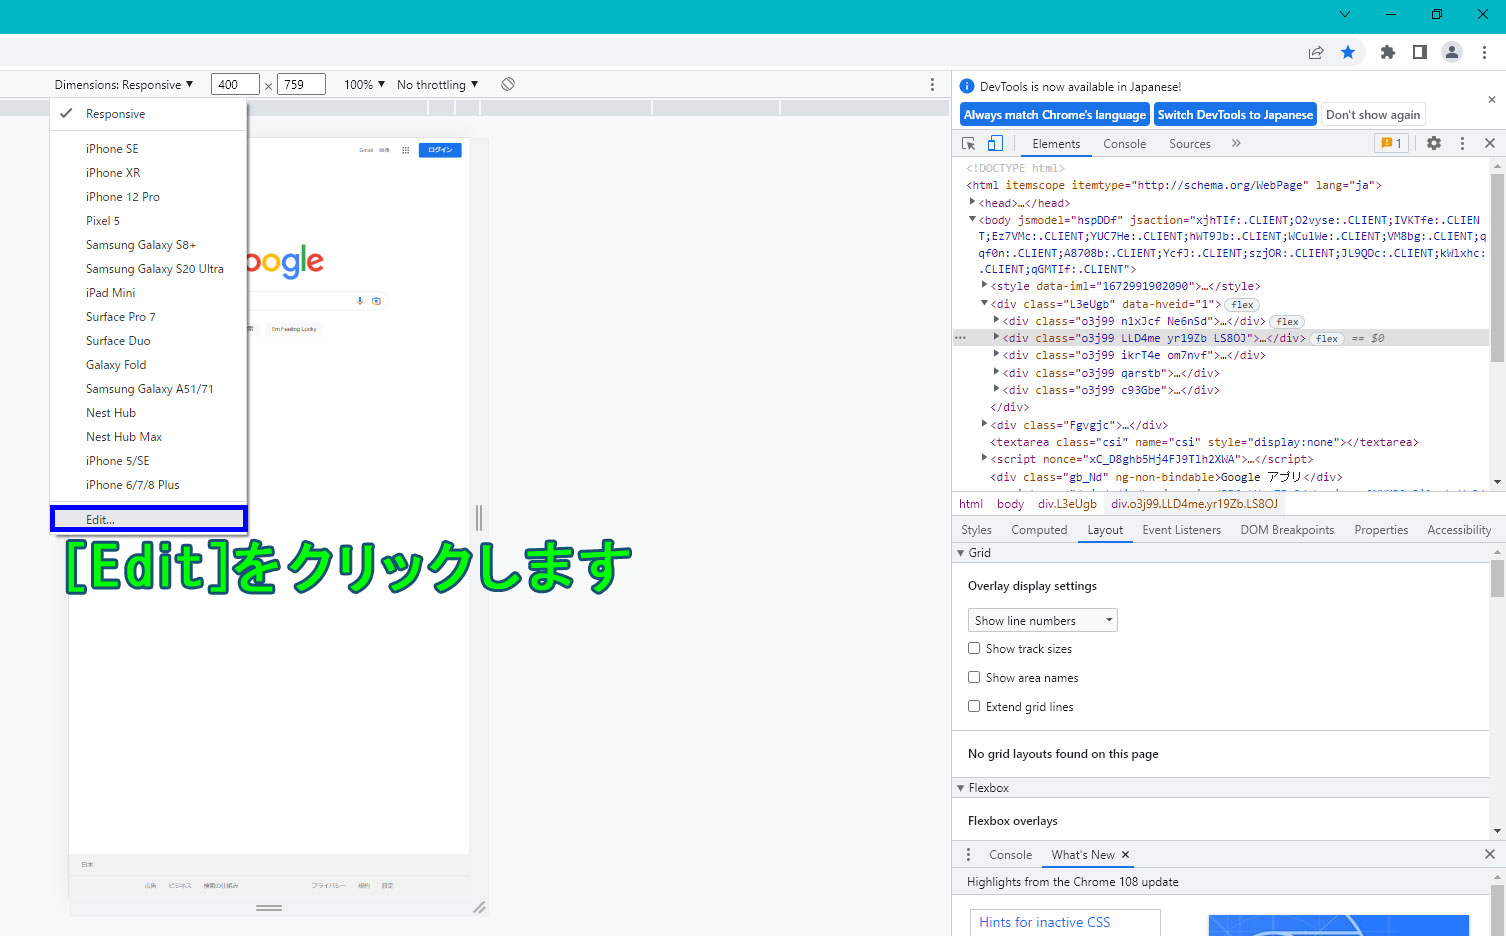Click the ellipsis beside the selected DOM node
1506x936 pixels.
(961, 338)
